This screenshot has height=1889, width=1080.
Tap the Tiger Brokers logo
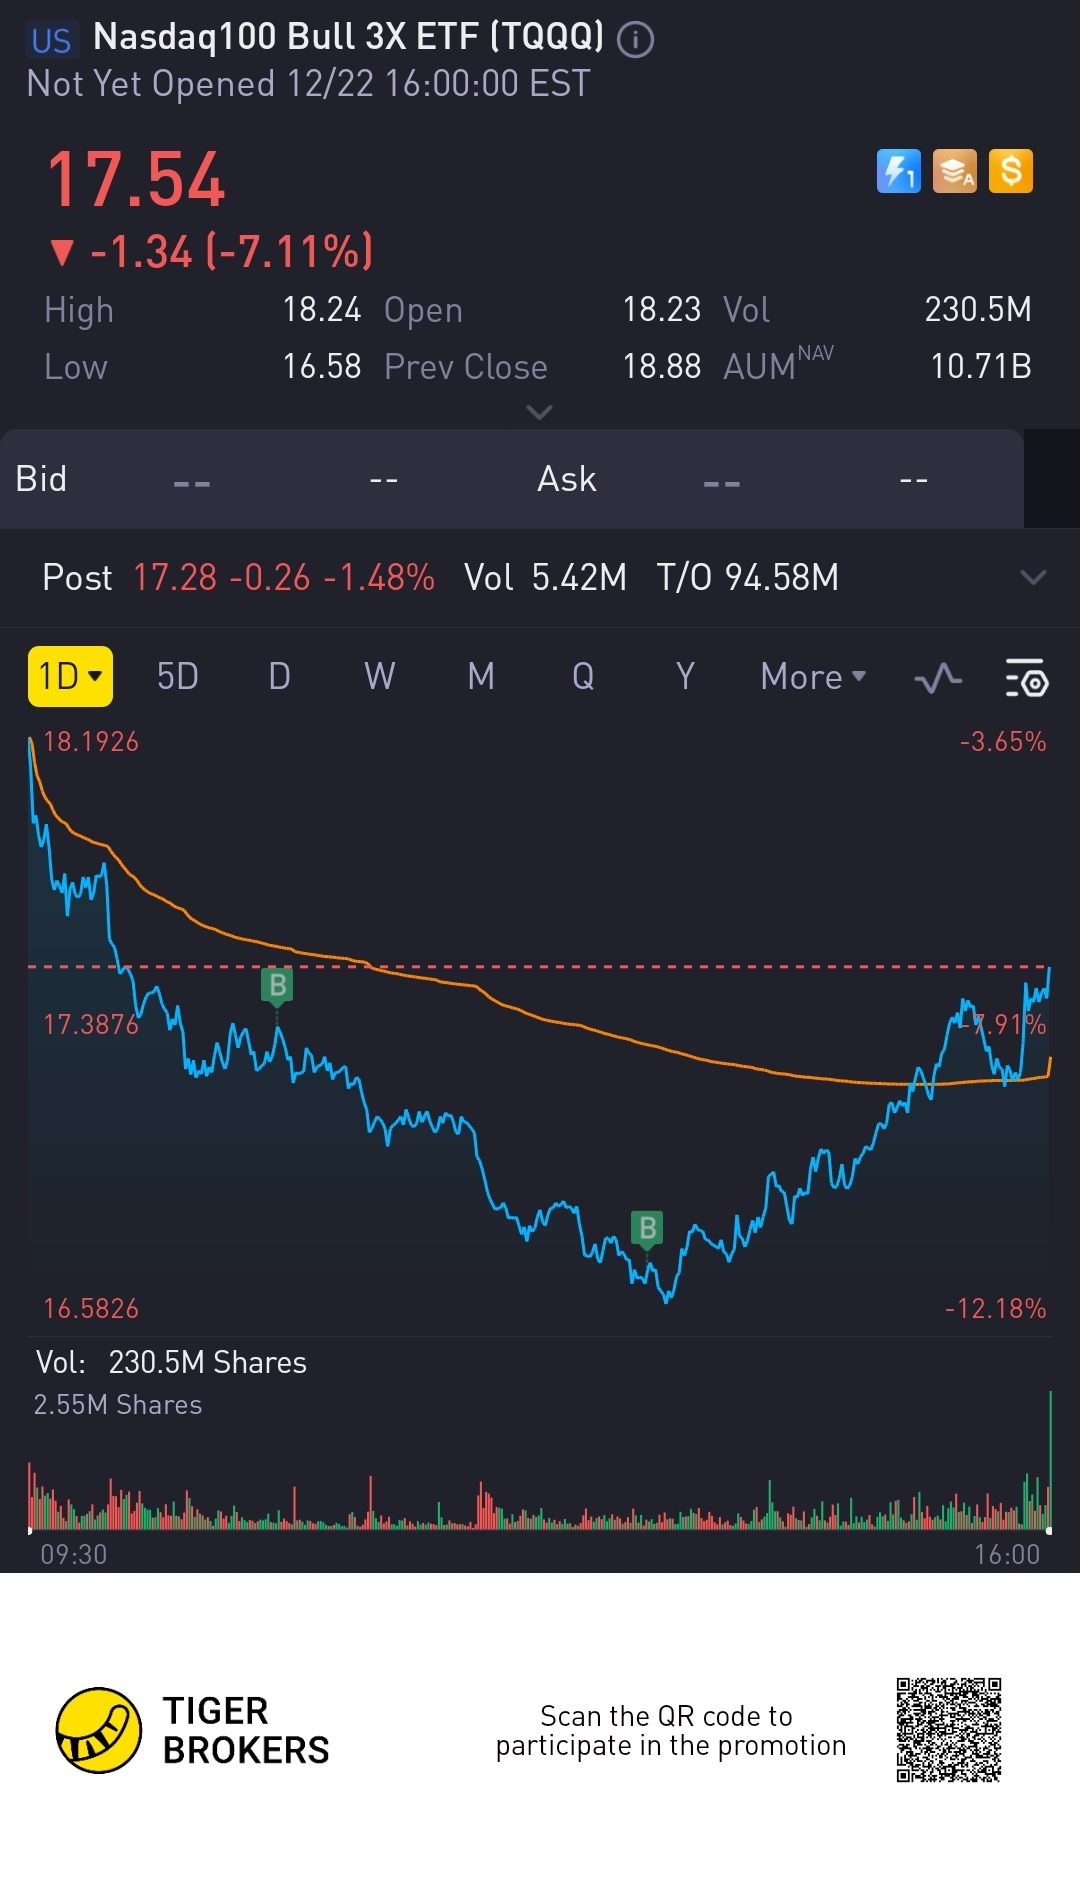click(98, 1730)
